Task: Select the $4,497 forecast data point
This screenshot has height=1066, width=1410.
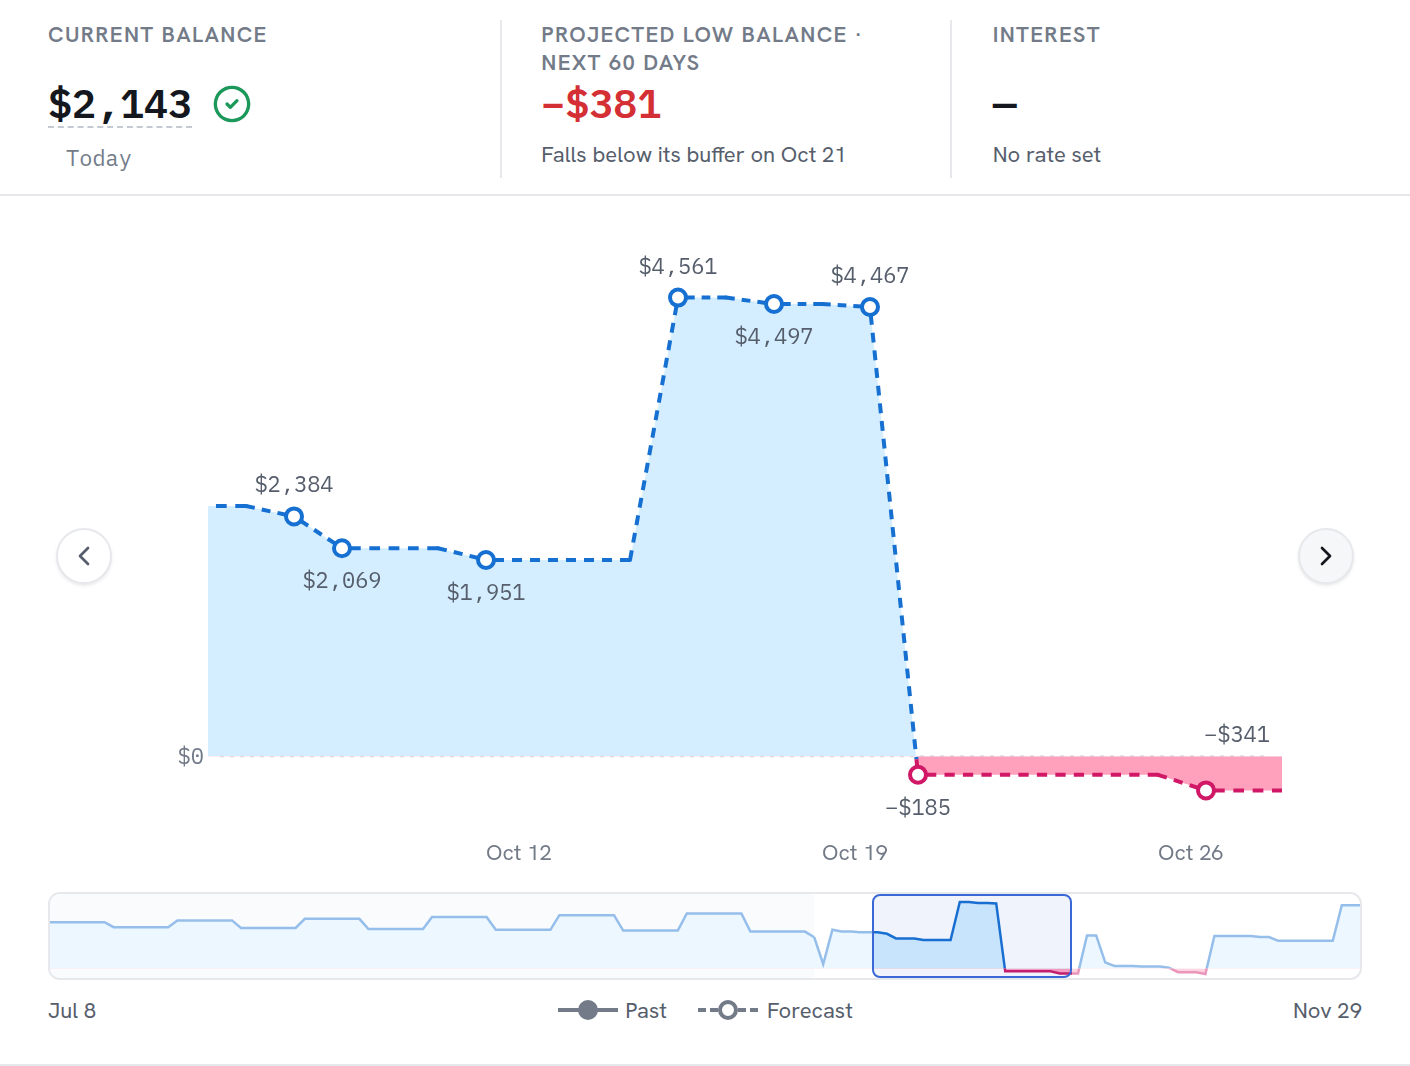Action: pos(774,304)
